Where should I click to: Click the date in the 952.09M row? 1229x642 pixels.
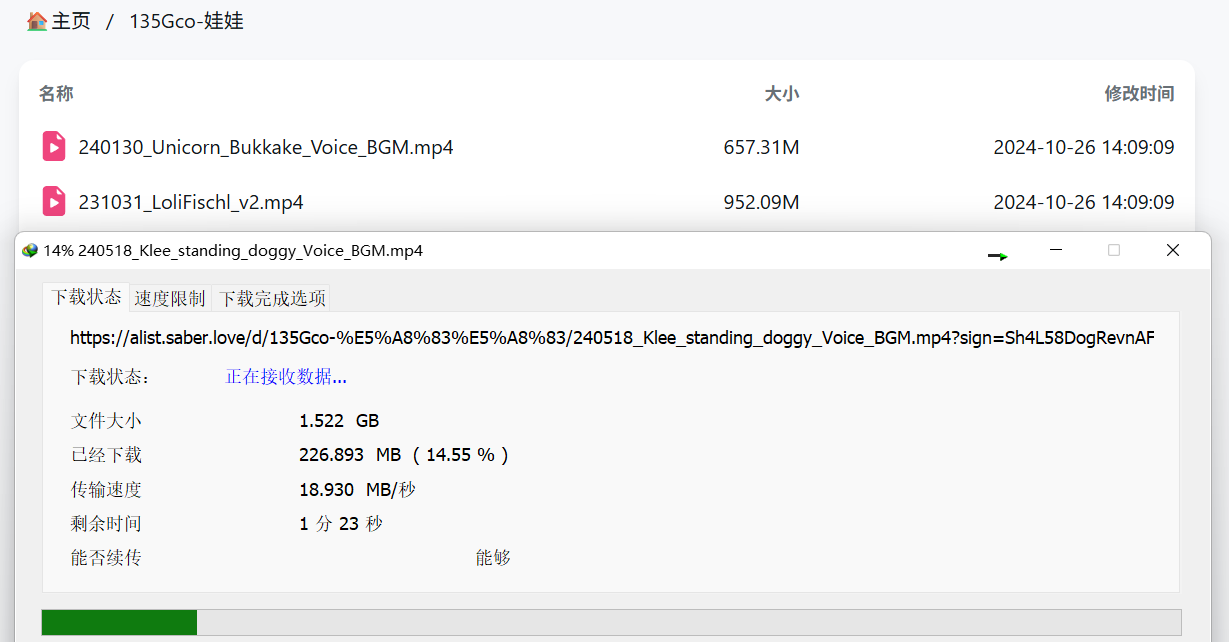point(1083,202)
